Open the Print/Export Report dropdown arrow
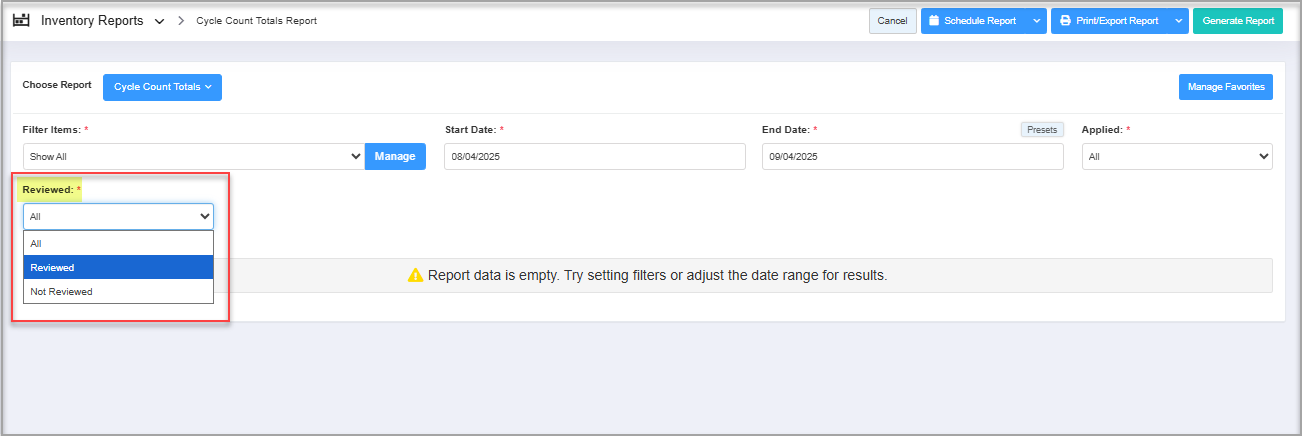The height and width of the screenshot is (436, 1302). pyautogui.click(x=1179, y=21)
